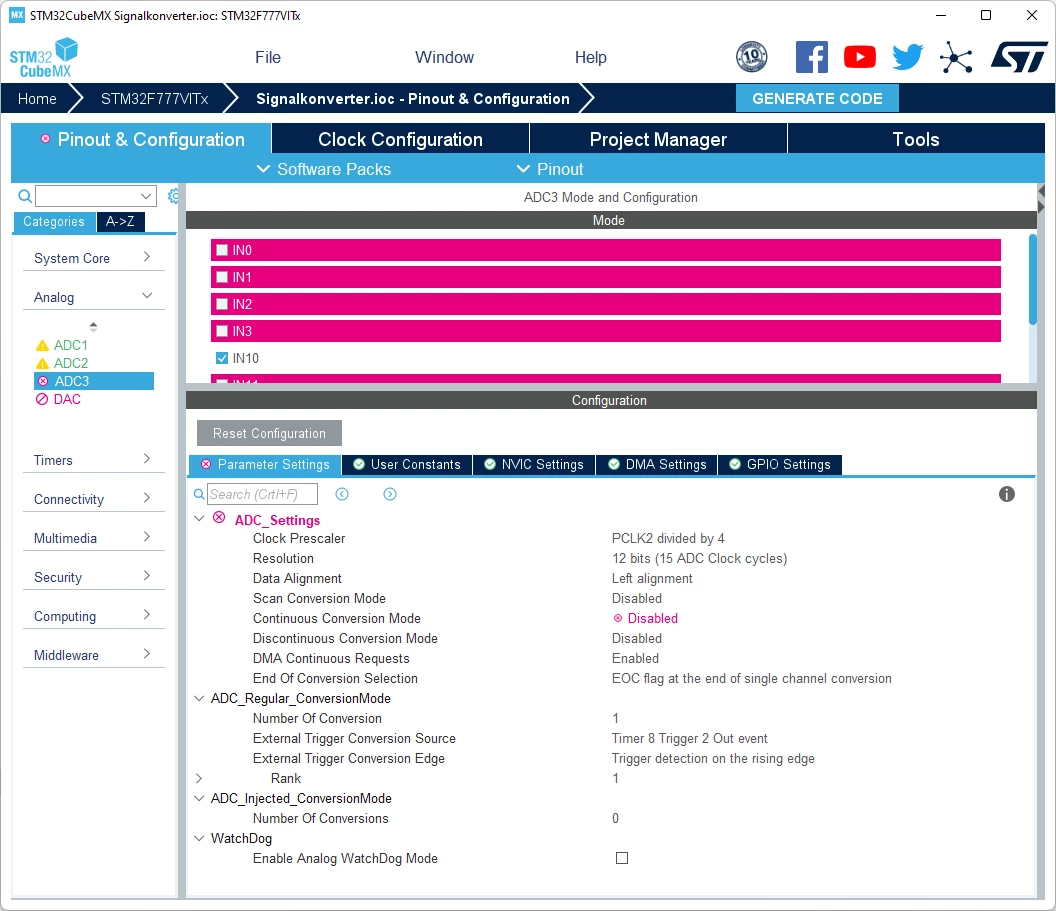Open the gear settings icon beside search
Screen dimensions: 1056x911
point(173,196)
